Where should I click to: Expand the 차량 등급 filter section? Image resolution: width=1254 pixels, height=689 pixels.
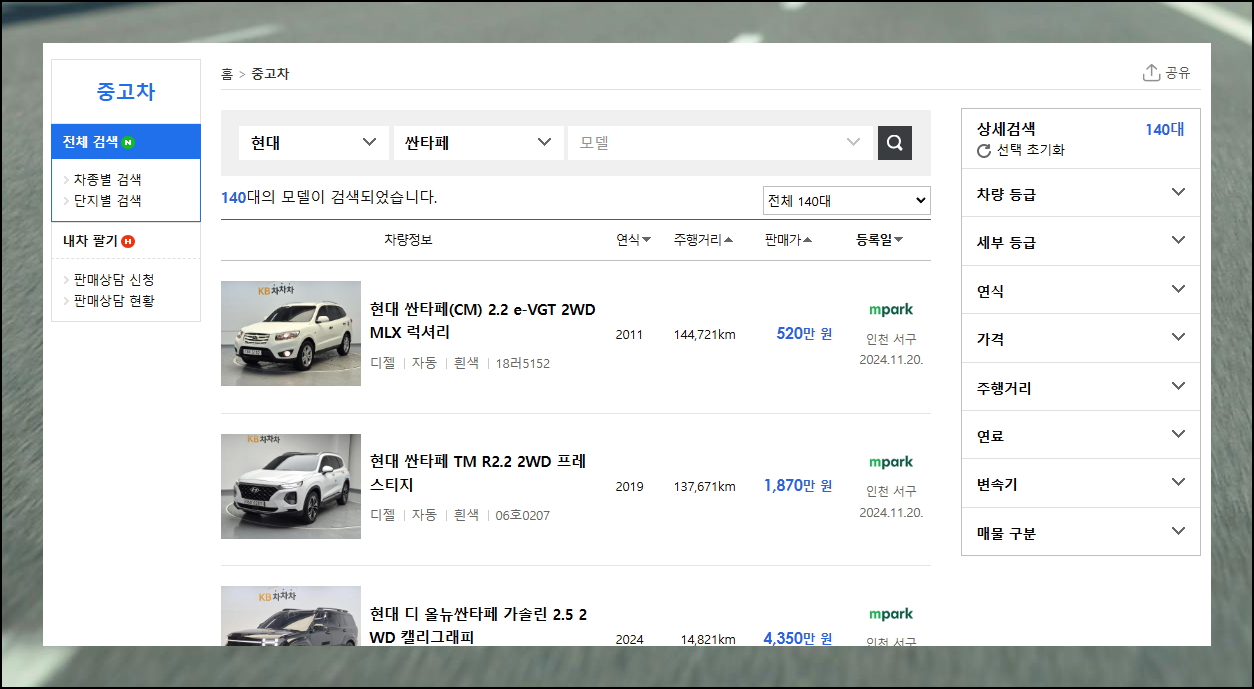(x=1081, y=194)
